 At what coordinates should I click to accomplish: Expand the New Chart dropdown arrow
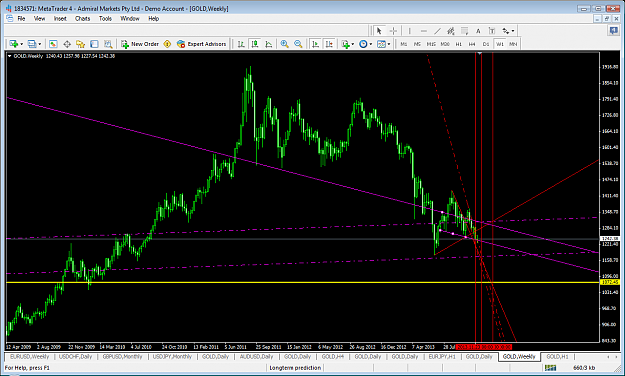click(22, 44)
